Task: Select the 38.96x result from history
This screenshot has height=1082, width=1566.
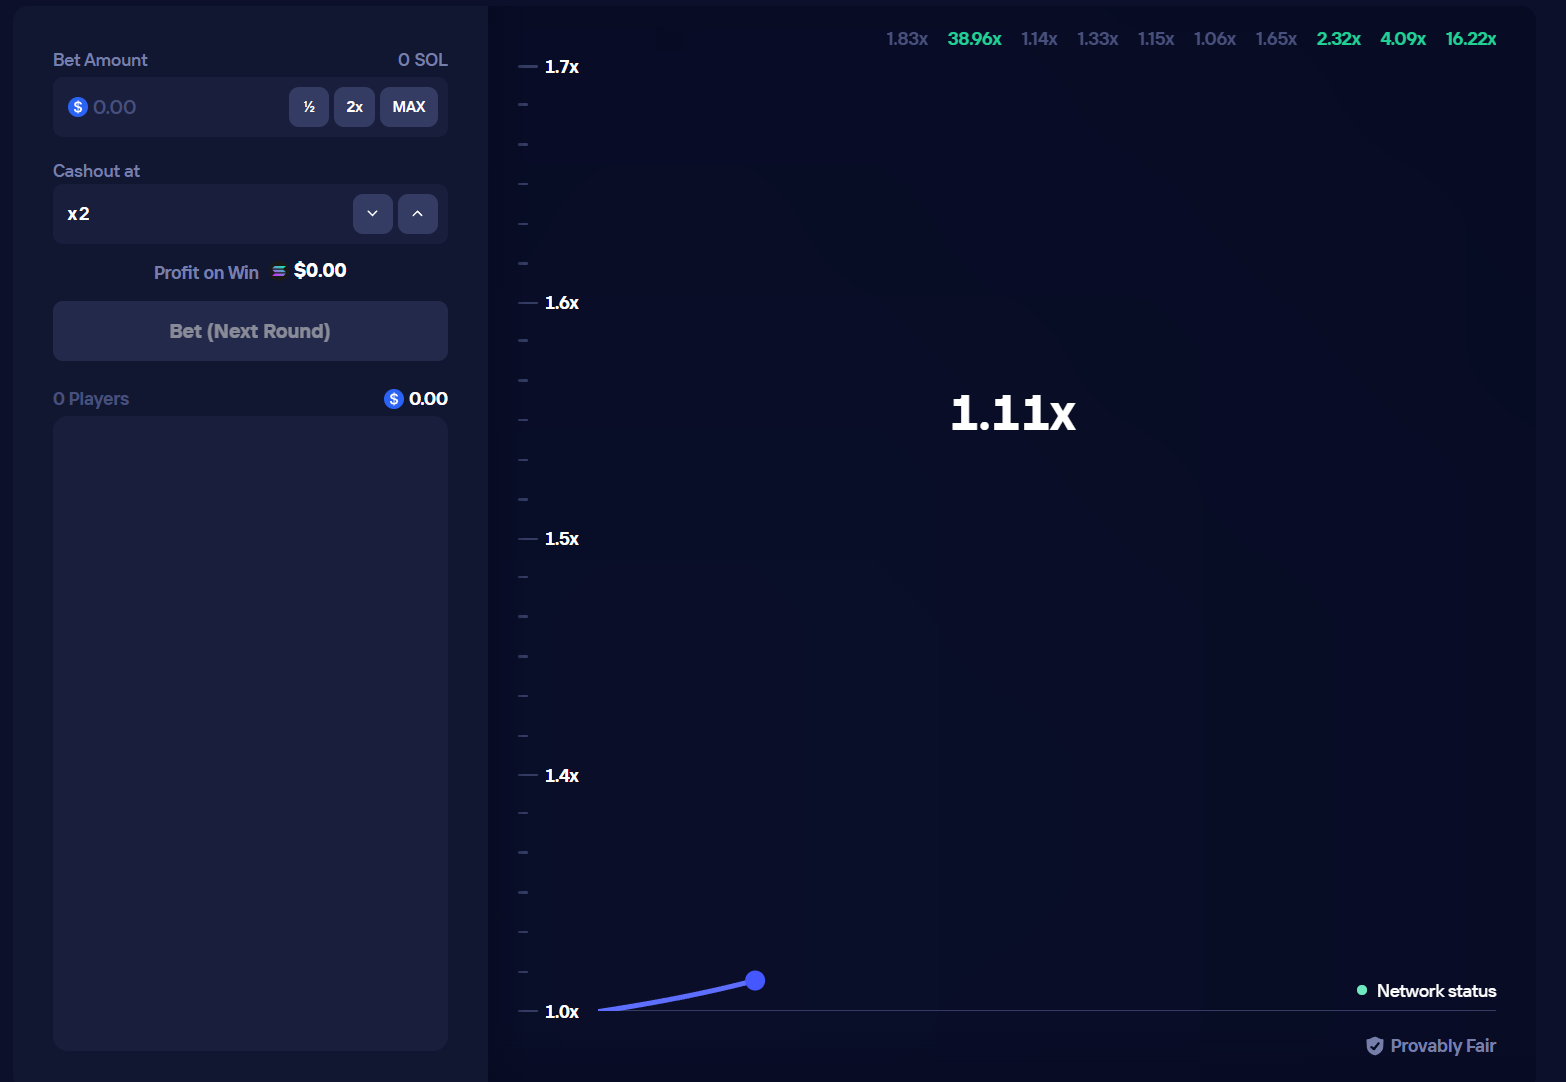Action: pyautogui.click(x=974, y=38)
